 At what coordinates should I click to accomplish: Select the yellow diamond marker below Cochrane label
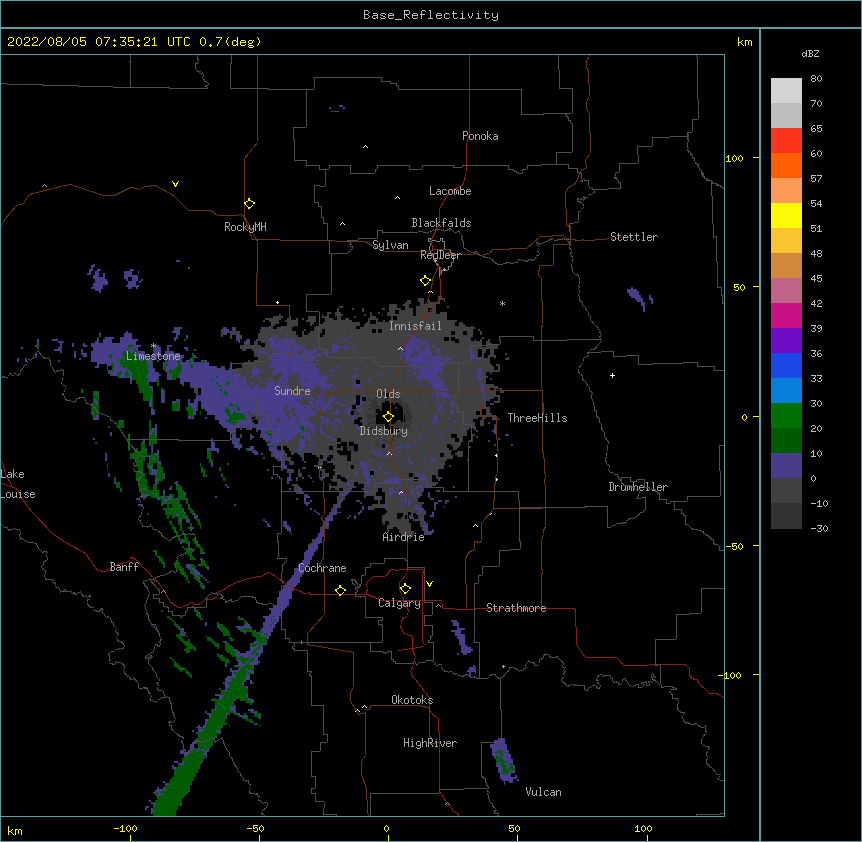point(341,590)
